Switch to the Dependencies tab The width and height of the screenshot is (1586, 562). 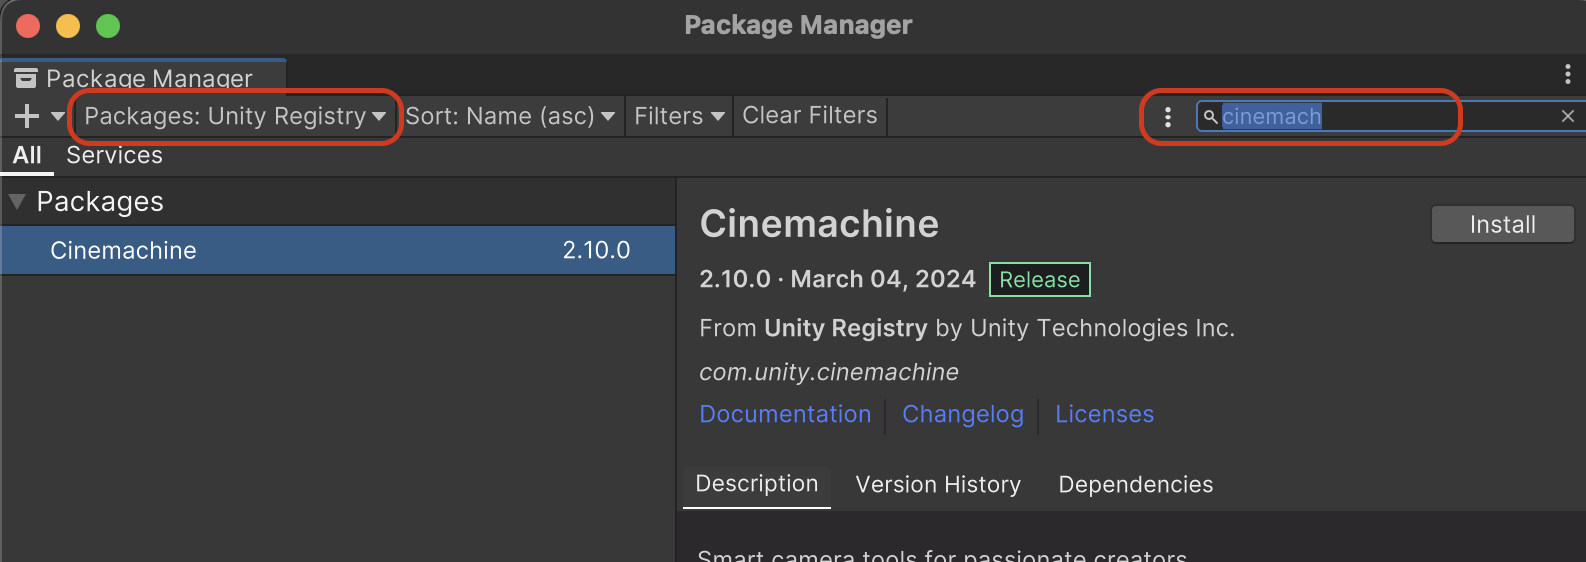pyautogui.click(x=1135, y=485)
